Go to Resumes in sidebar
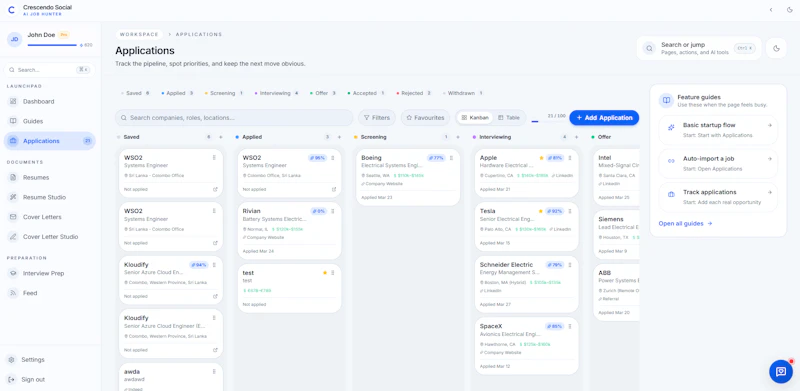800x391 pixels. [x=49, y=178]
